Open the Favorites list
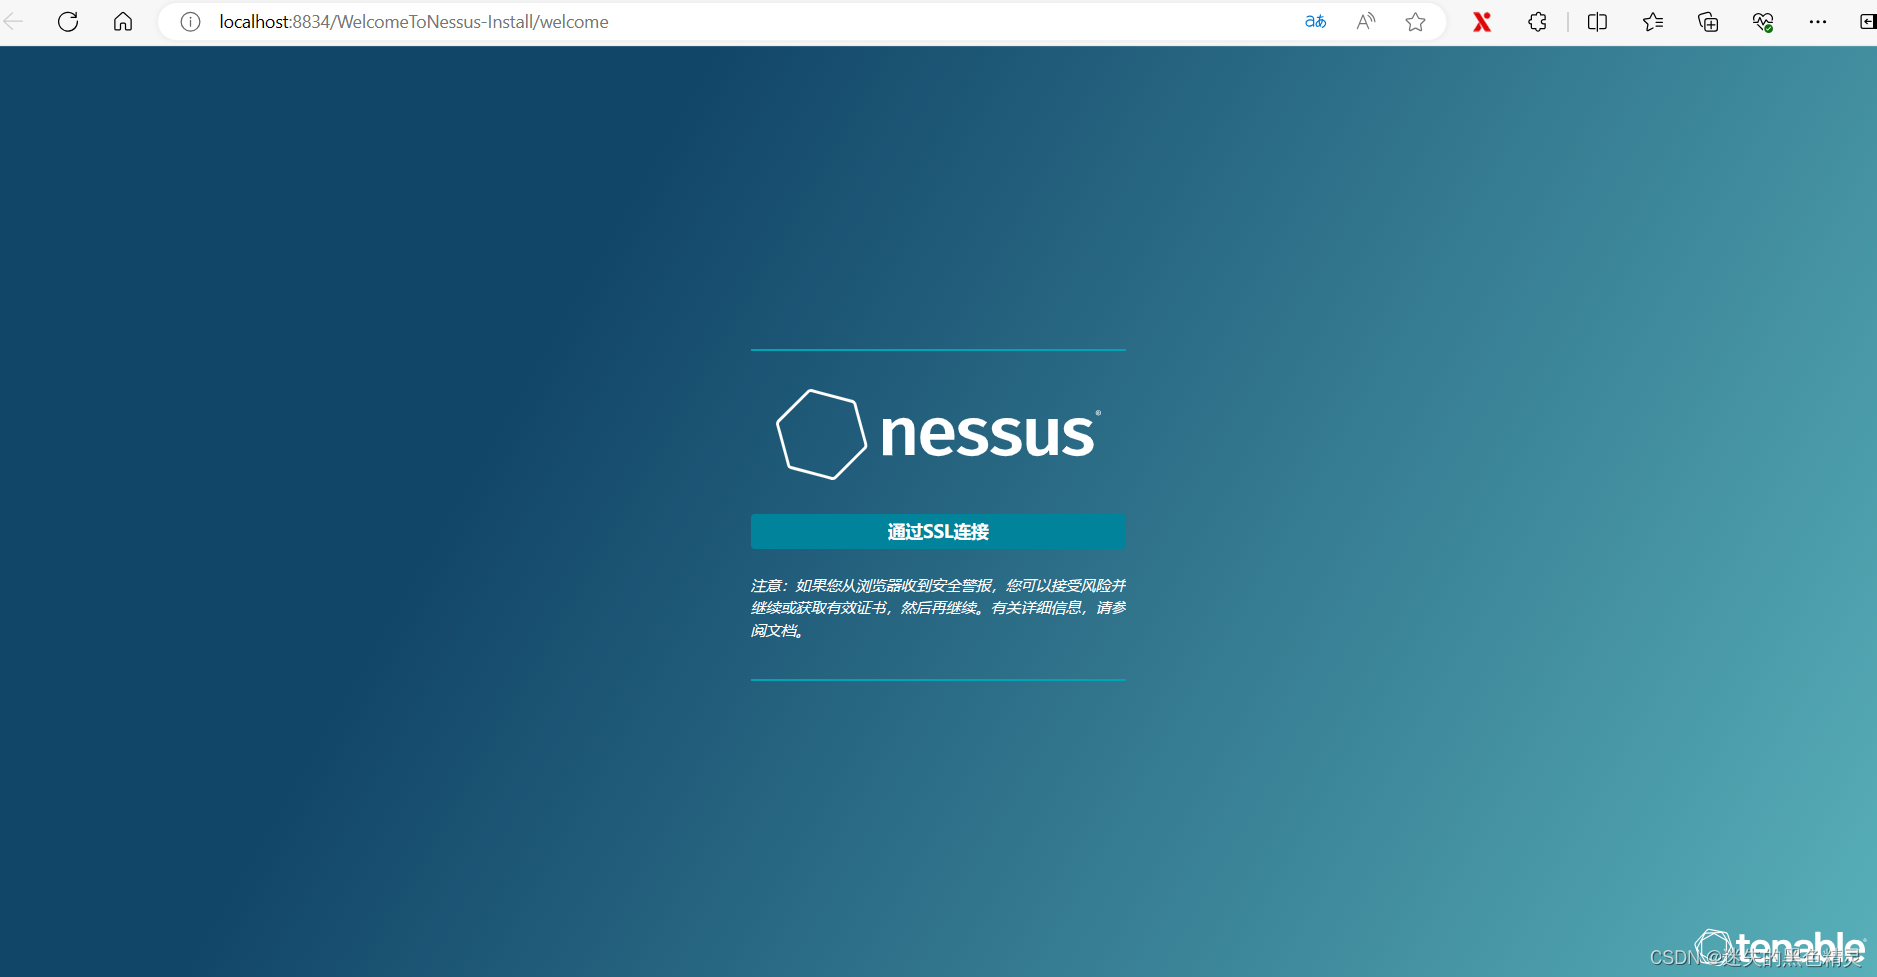Screen dimensions: 1877x977 pyautogui.click(x=1653, y=22)
